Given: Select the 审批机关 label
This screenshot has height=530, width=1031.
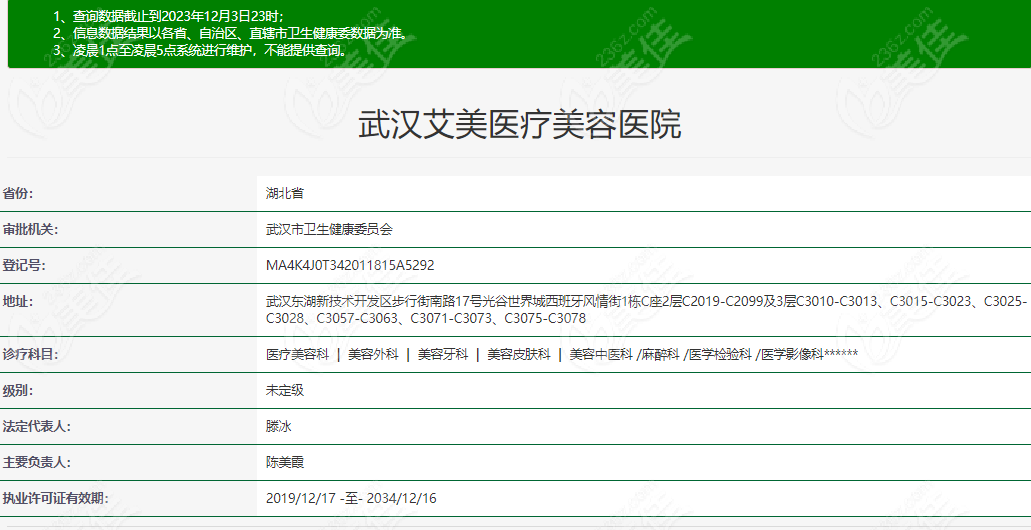Looking at the screenshot, I should 30,229.
